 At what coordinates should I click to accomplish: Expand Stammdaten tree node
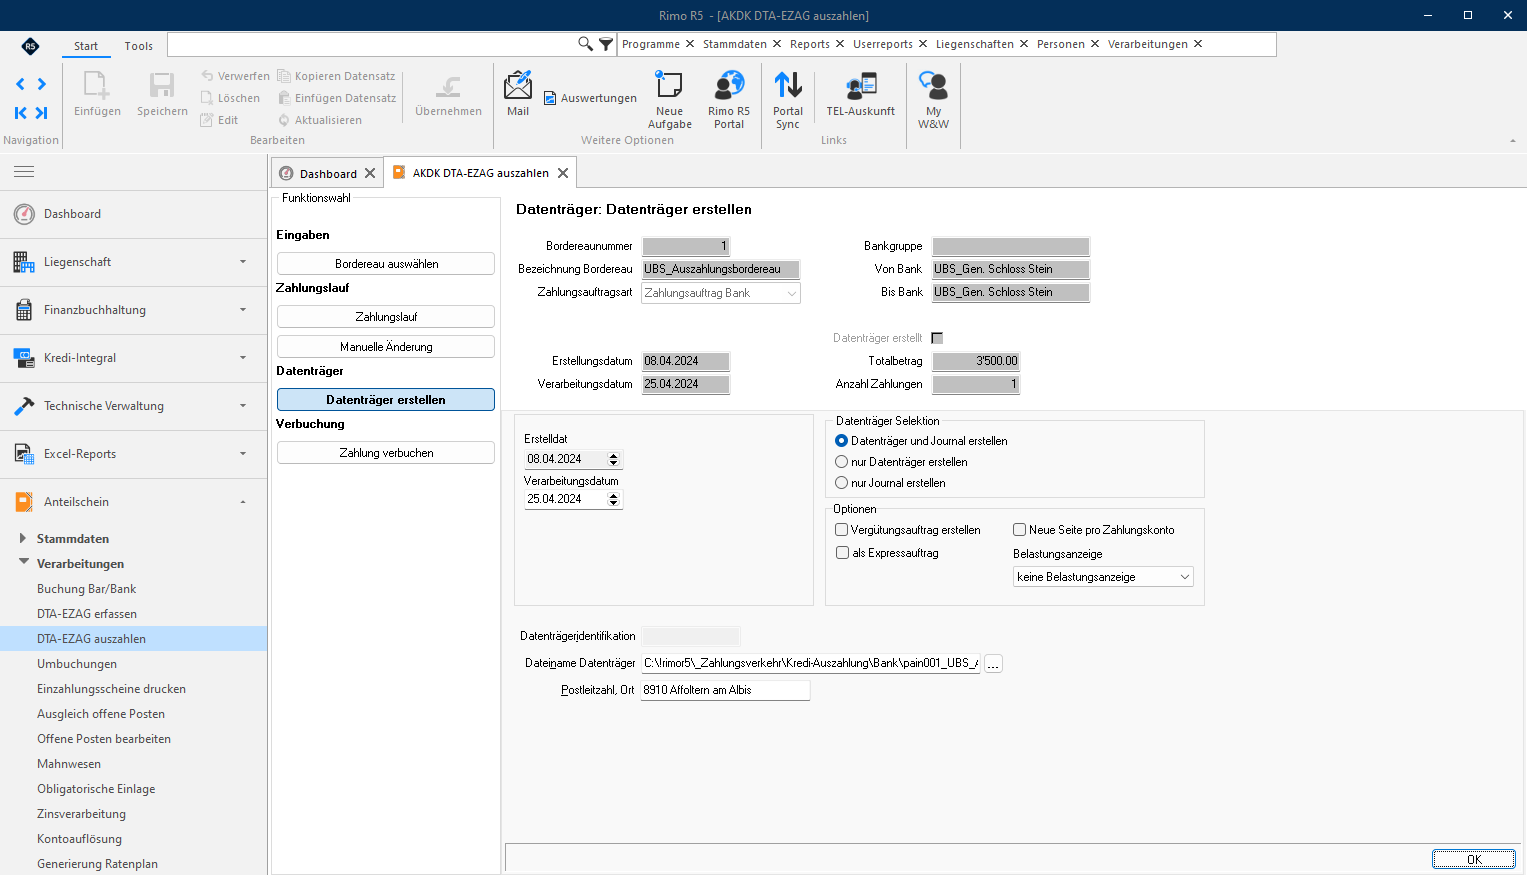[22, 538]
